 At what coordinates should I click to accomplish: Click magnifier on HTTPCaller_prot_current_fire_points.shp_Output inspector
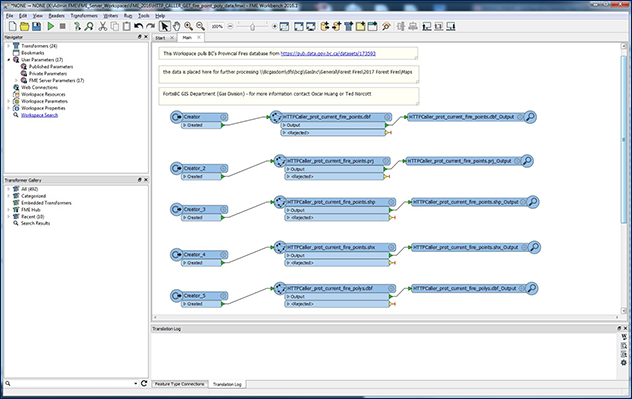(x=533, y=202)
